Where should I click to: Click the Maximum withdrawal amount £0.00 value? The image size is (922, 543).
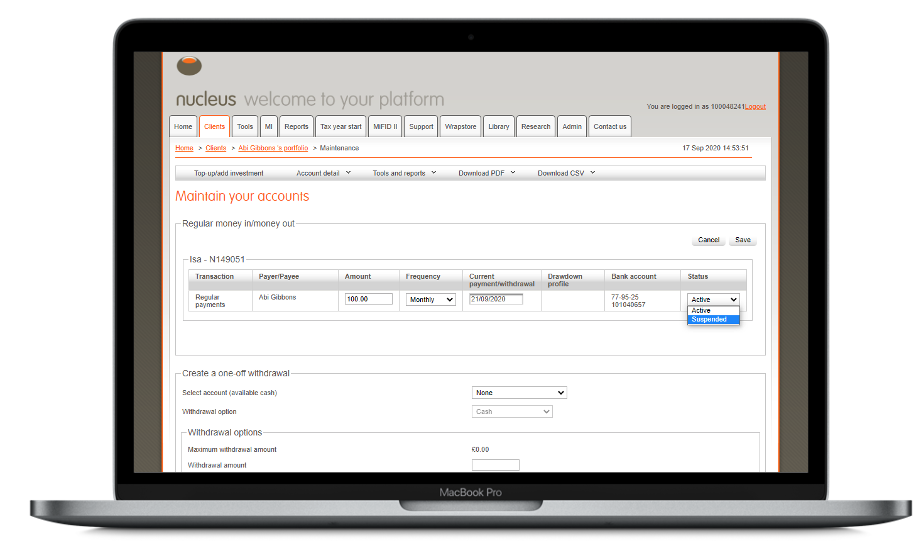point(480,449)
